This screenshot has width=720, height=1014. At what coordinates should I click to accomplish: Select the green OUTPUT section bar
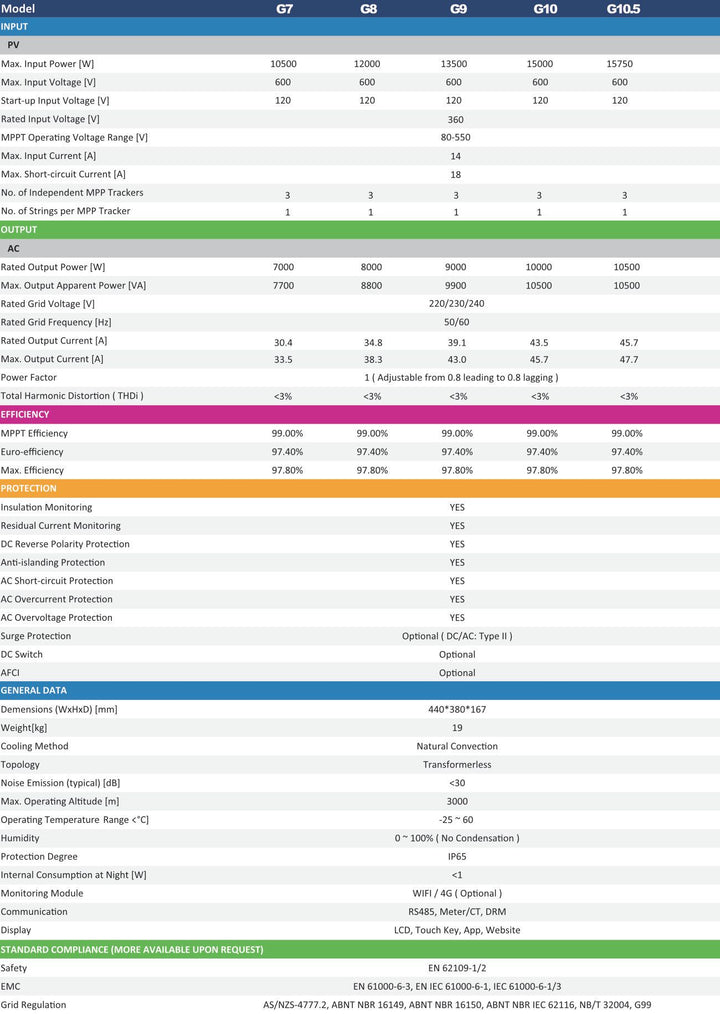point(360,230)
